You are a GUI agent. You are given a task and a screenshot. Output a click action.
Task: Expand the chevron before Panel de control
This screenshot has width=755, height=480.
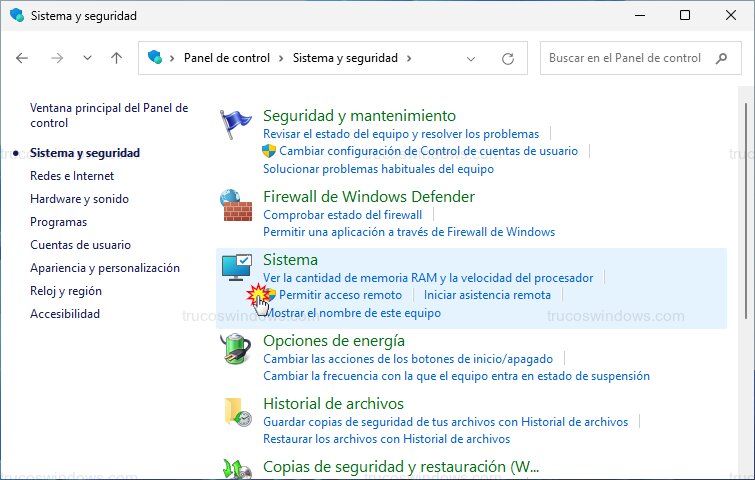point(172,58)
